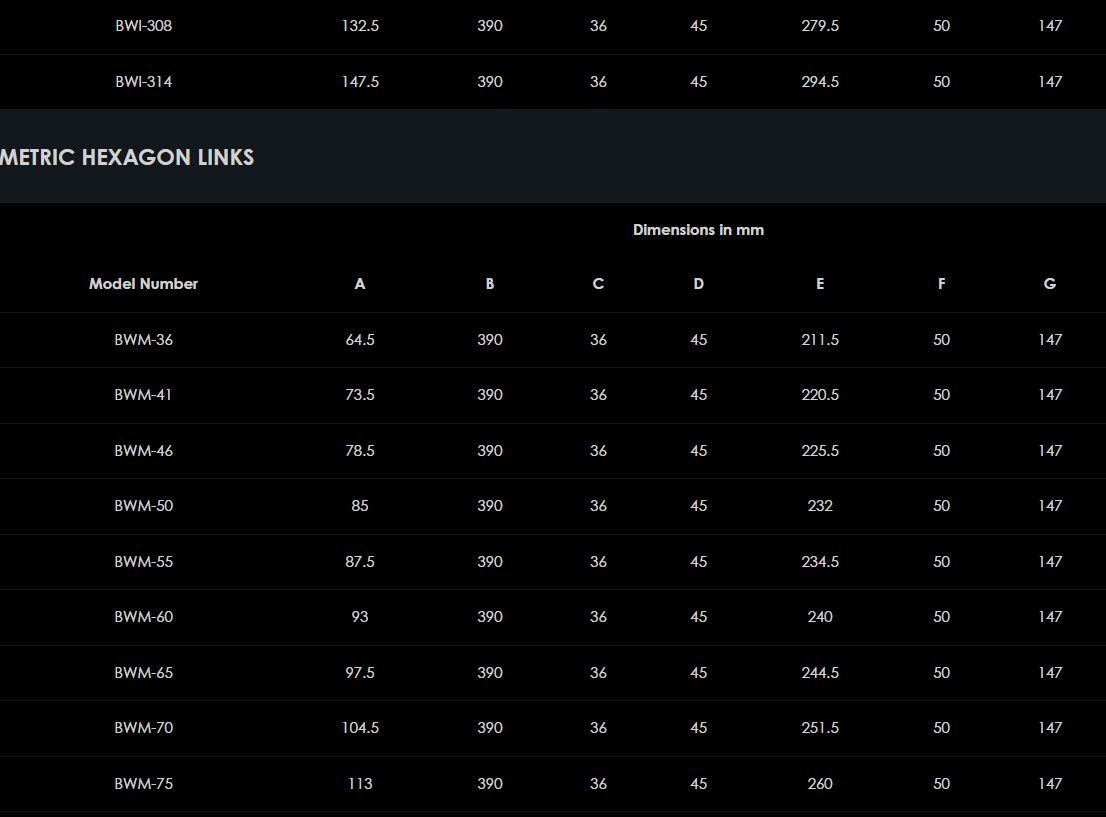Image resolution: width=1106 pixels, height=817 pixels.
Task: Select the 294.5 value in BWI-314 row
Action: [x=820, y=82]
